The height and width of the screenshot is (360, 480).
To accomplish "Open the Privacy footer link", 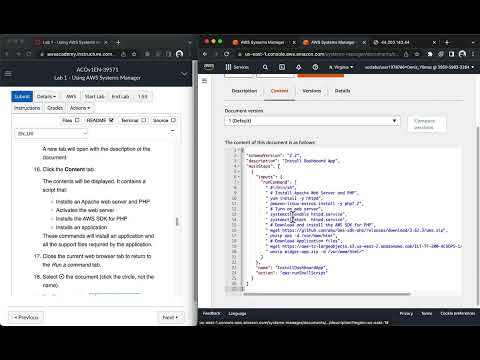I will pos(406,313).
